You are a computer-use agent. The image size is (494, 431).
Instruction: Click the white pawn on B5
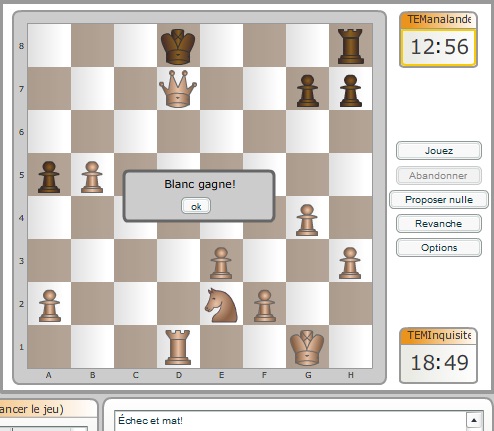(x=92, y=177)
